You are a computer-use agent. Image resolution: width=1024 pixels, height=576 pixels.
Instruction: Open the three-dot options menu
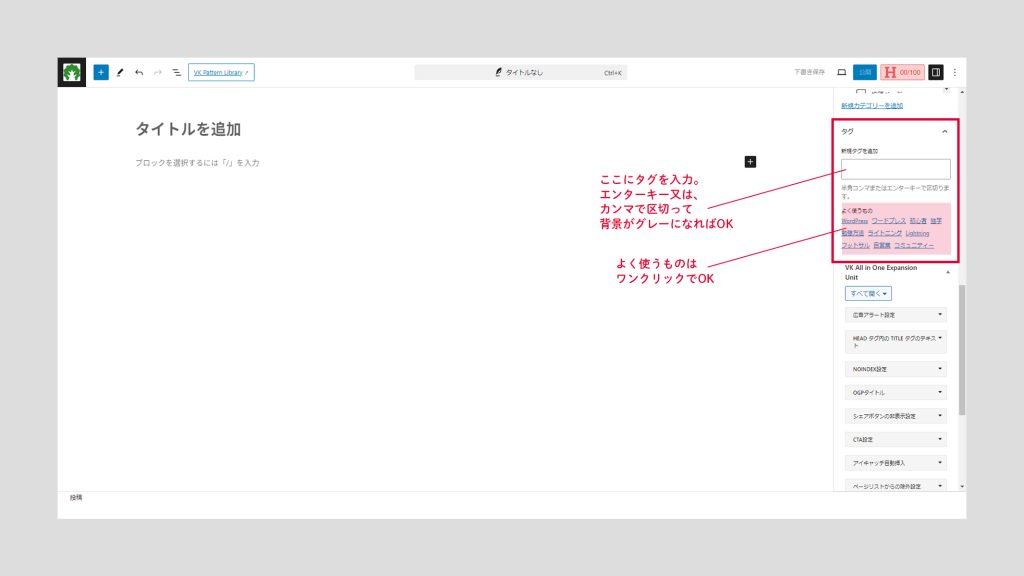point(954,72)
